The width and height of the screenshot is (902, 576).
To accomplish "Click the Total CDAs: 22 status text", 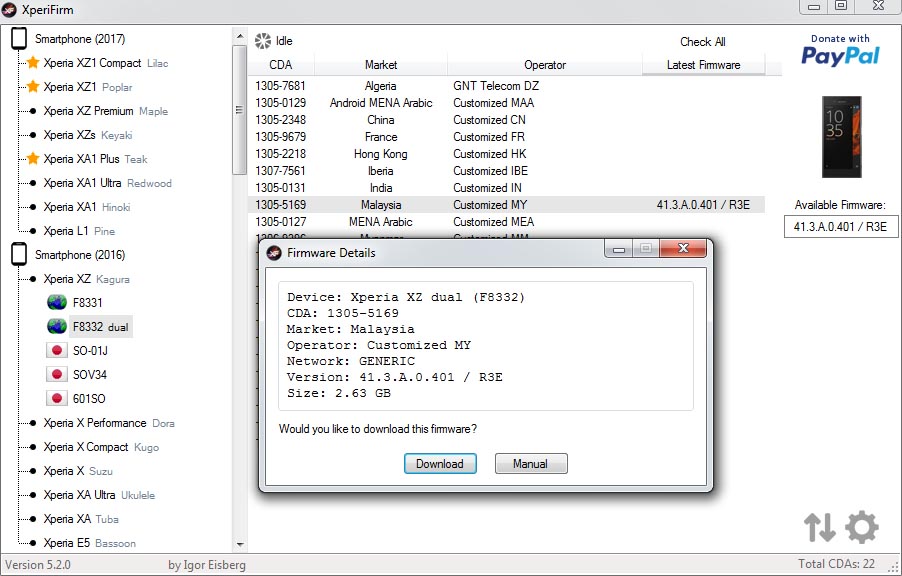I will (836, 564).
